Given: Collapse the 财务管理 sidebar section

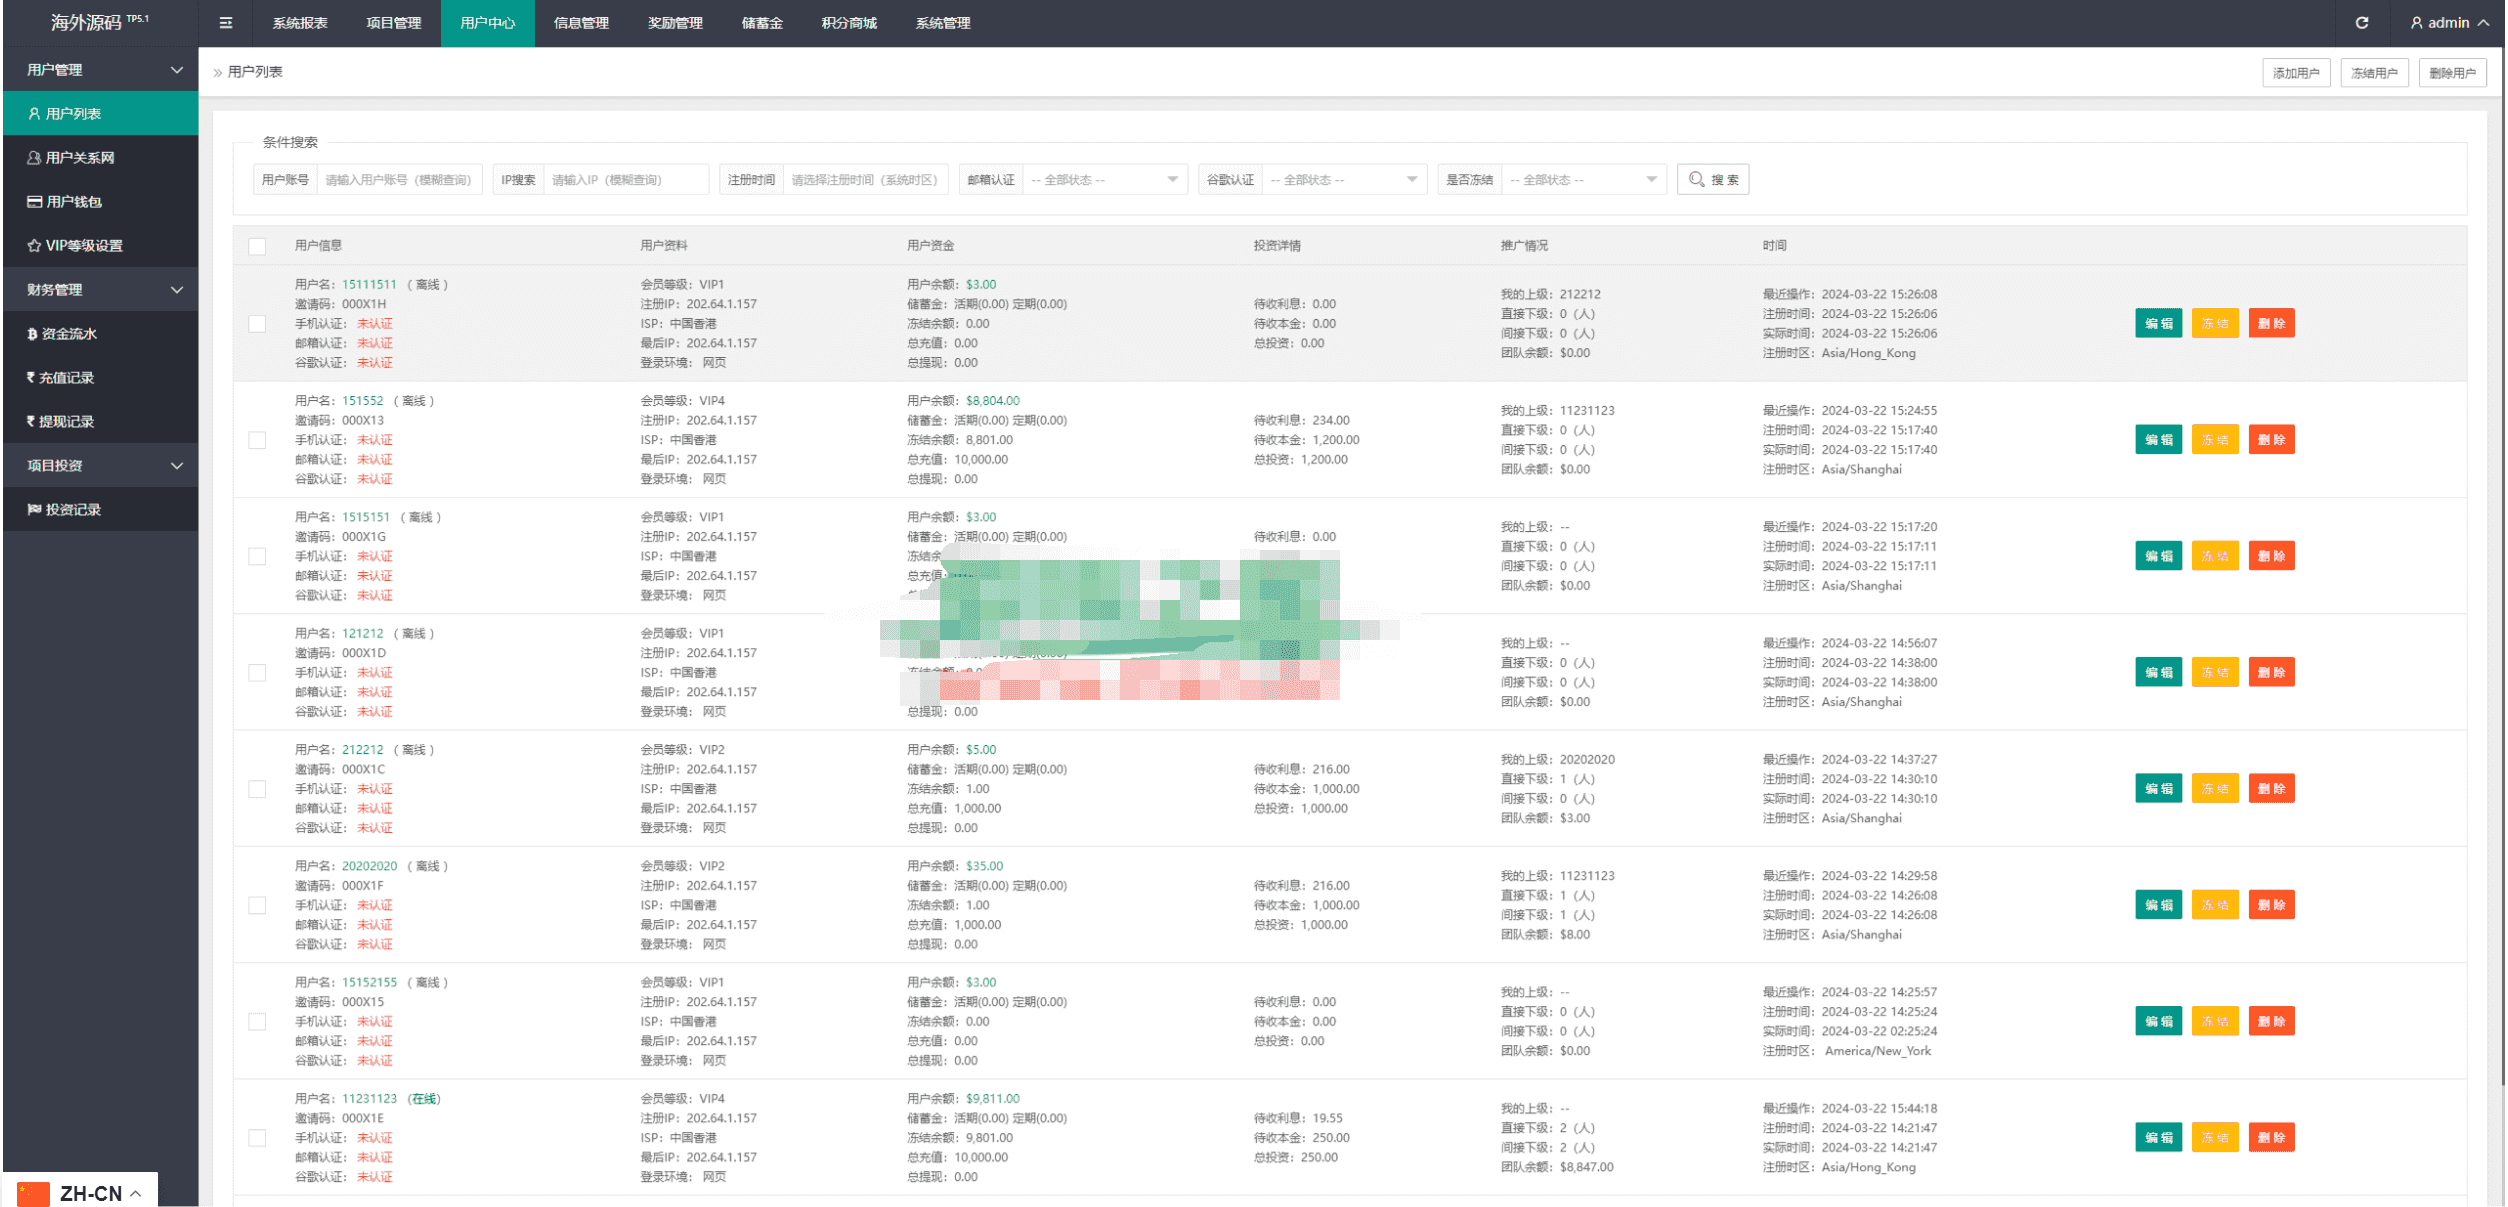Looking at the screenshot, I should click(x=100, y=290).
